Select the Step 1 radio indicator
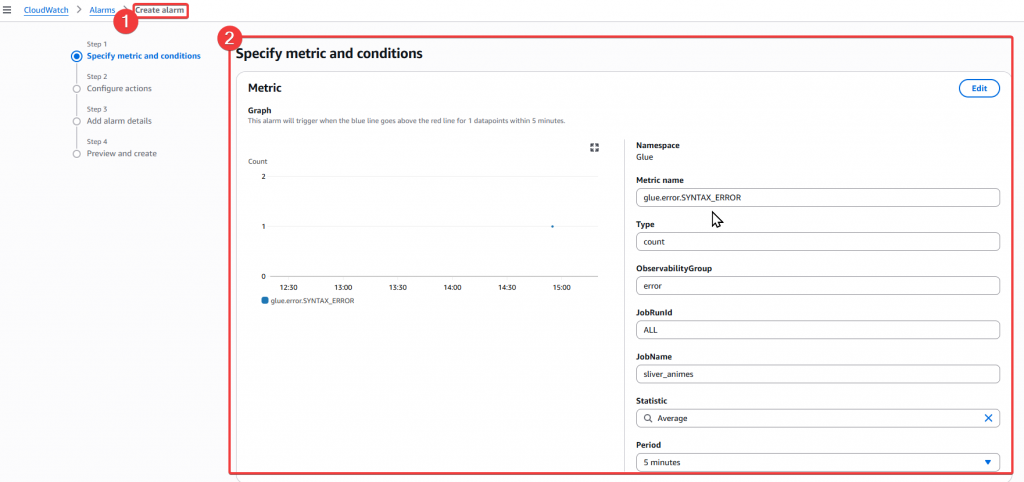 click(x=76, y=56)
